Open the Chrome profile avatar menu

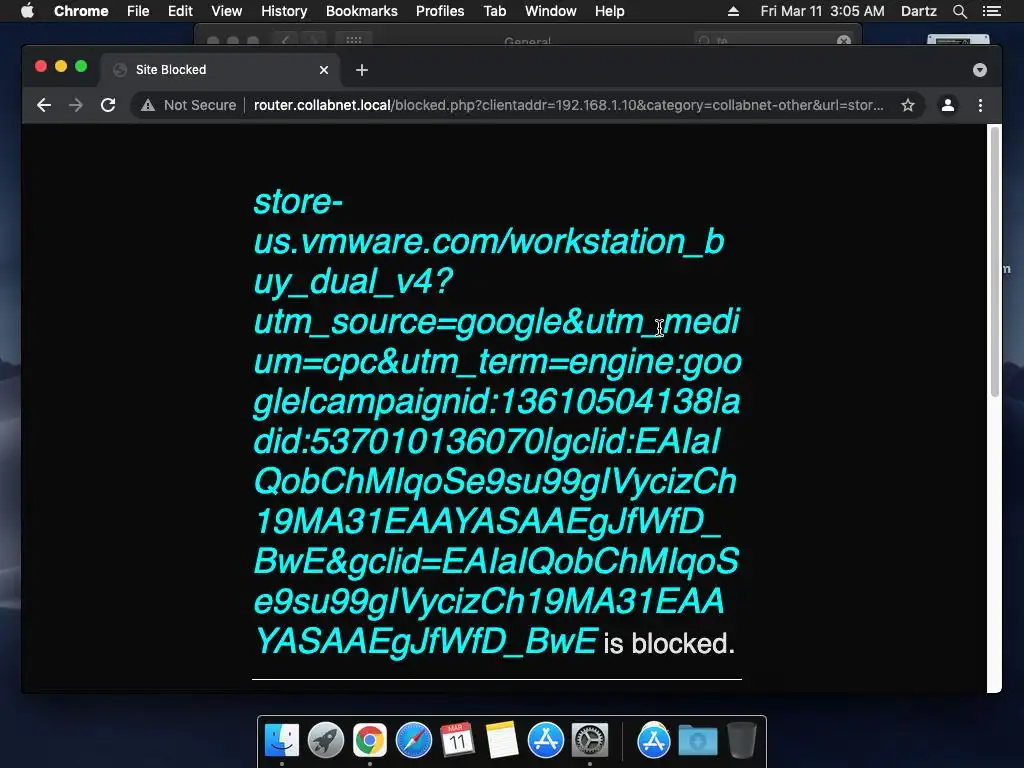(x=948, y=105)
